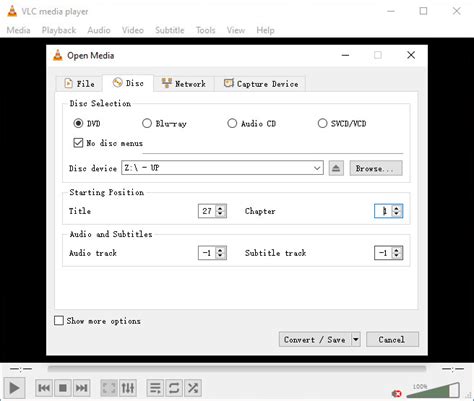The width and height of the screenshot is (474, 401).
Task: Uncheck the No disc menus checkbox
Action: [78, 143]
